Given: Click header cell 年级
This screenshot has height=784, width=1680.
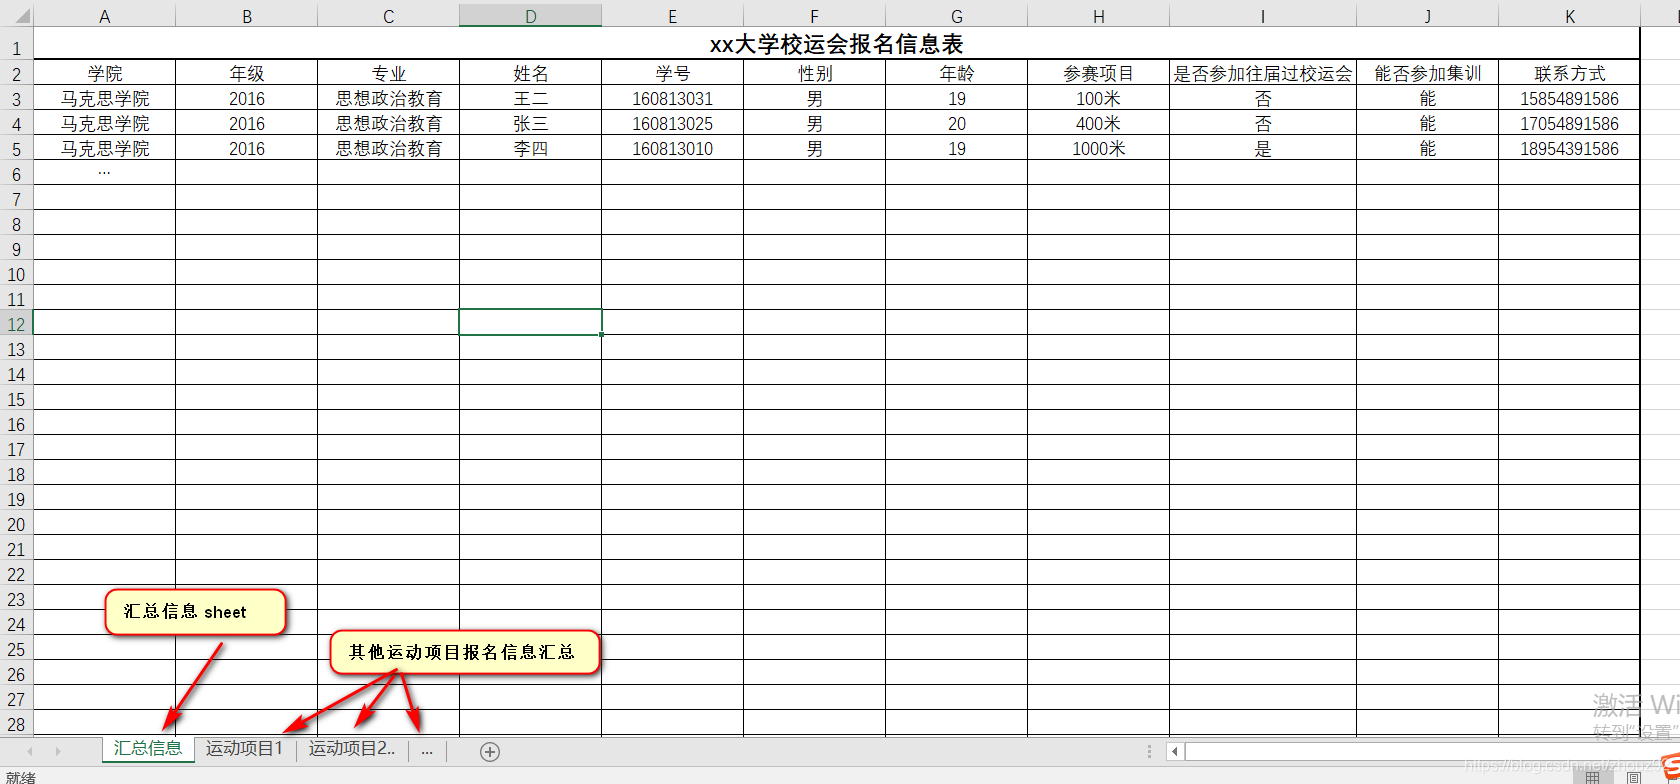Looking at the screenshot, I should (247, 73).
